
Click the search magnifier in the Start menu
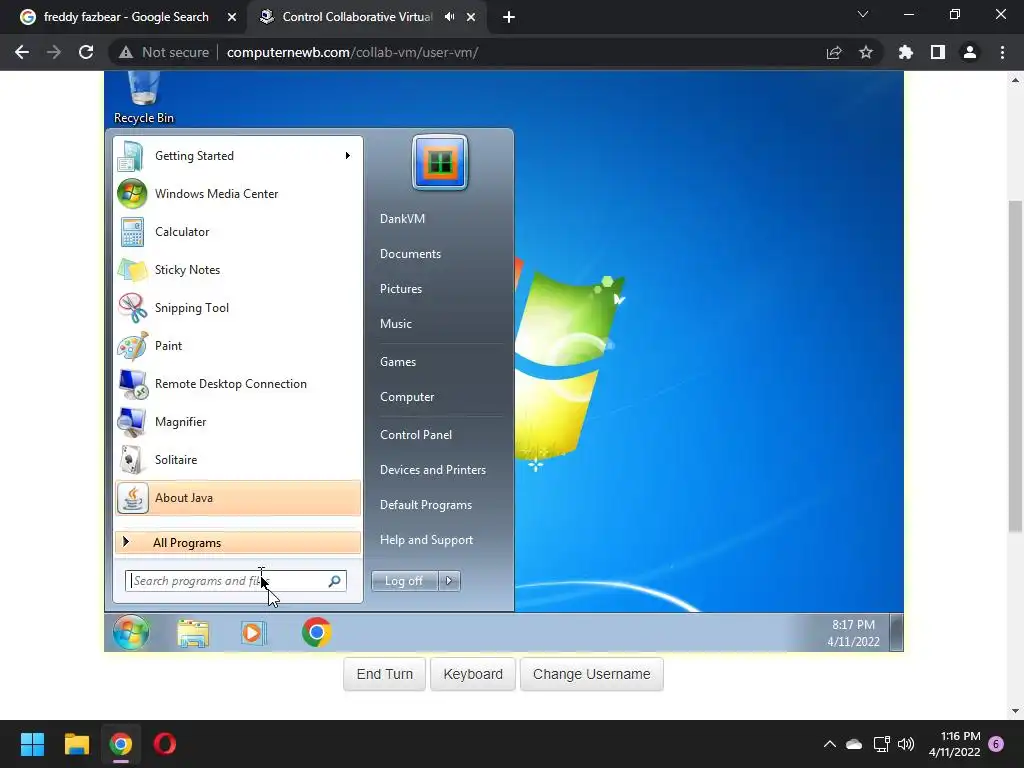coord(334,581)
